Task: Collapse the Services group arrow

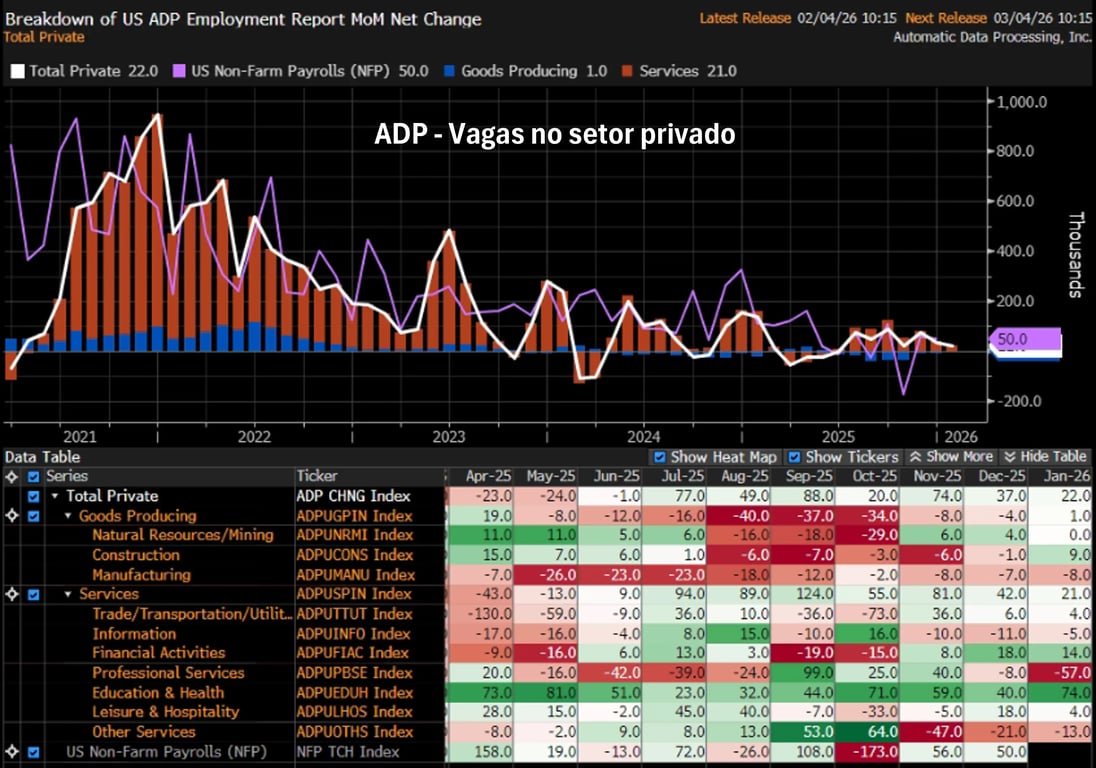Action: (68, 594)
